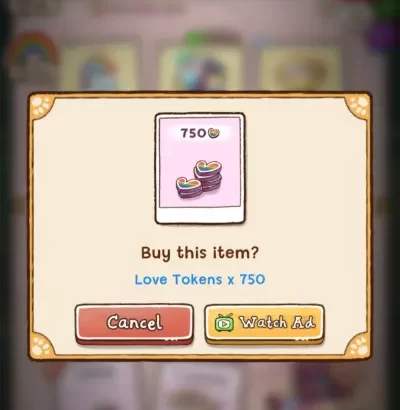Screen dimensions: 400x410
Task: Watch an ad to get the item
Action: 264,323
